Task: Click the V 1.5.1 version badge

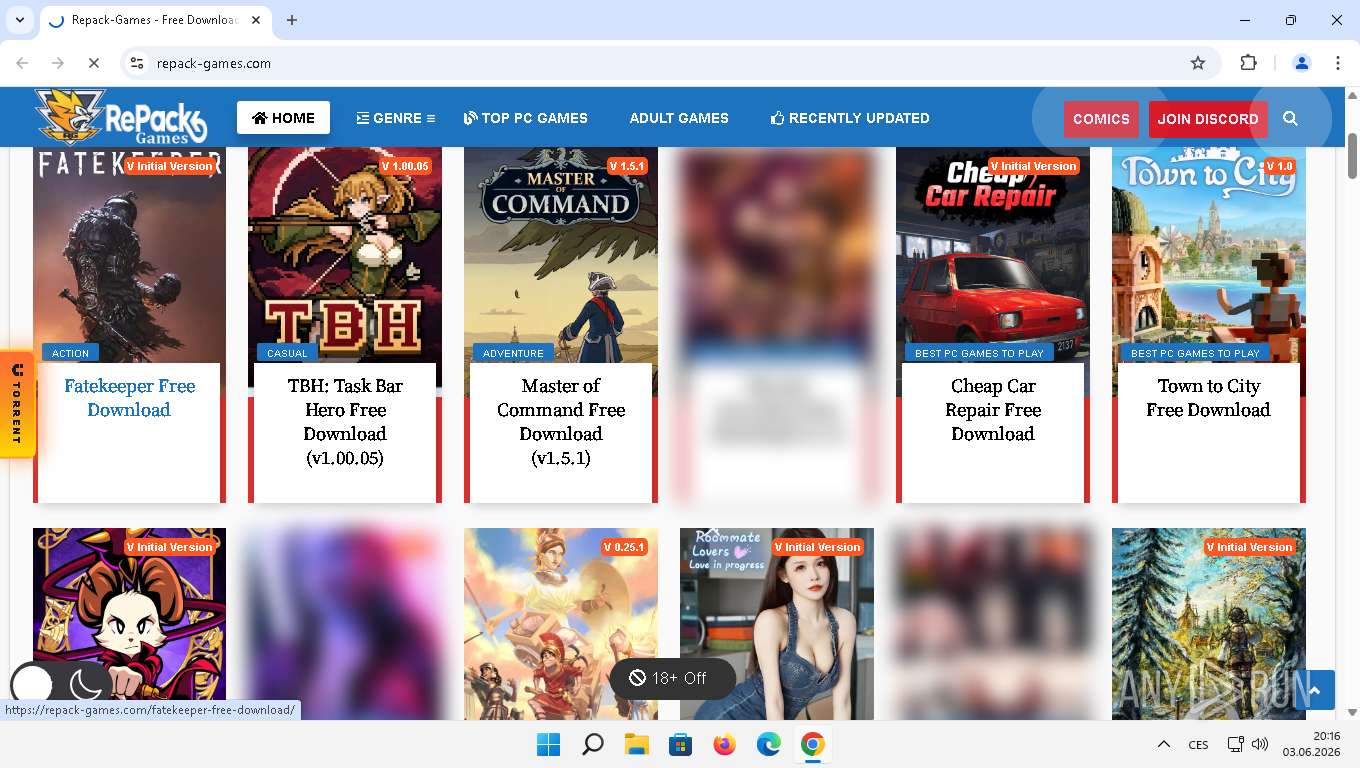Action: [x=628, y=166]
